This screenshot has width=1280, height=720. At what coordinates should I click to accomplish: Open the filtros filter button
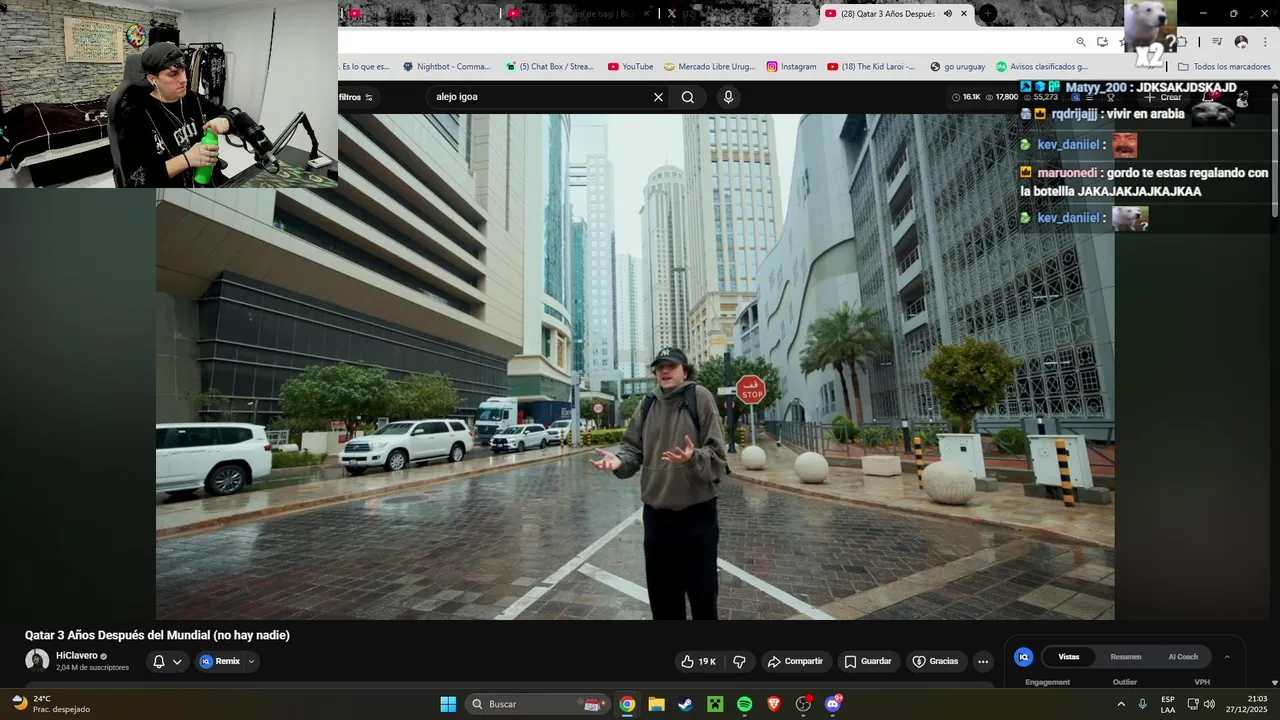[355, 97]
